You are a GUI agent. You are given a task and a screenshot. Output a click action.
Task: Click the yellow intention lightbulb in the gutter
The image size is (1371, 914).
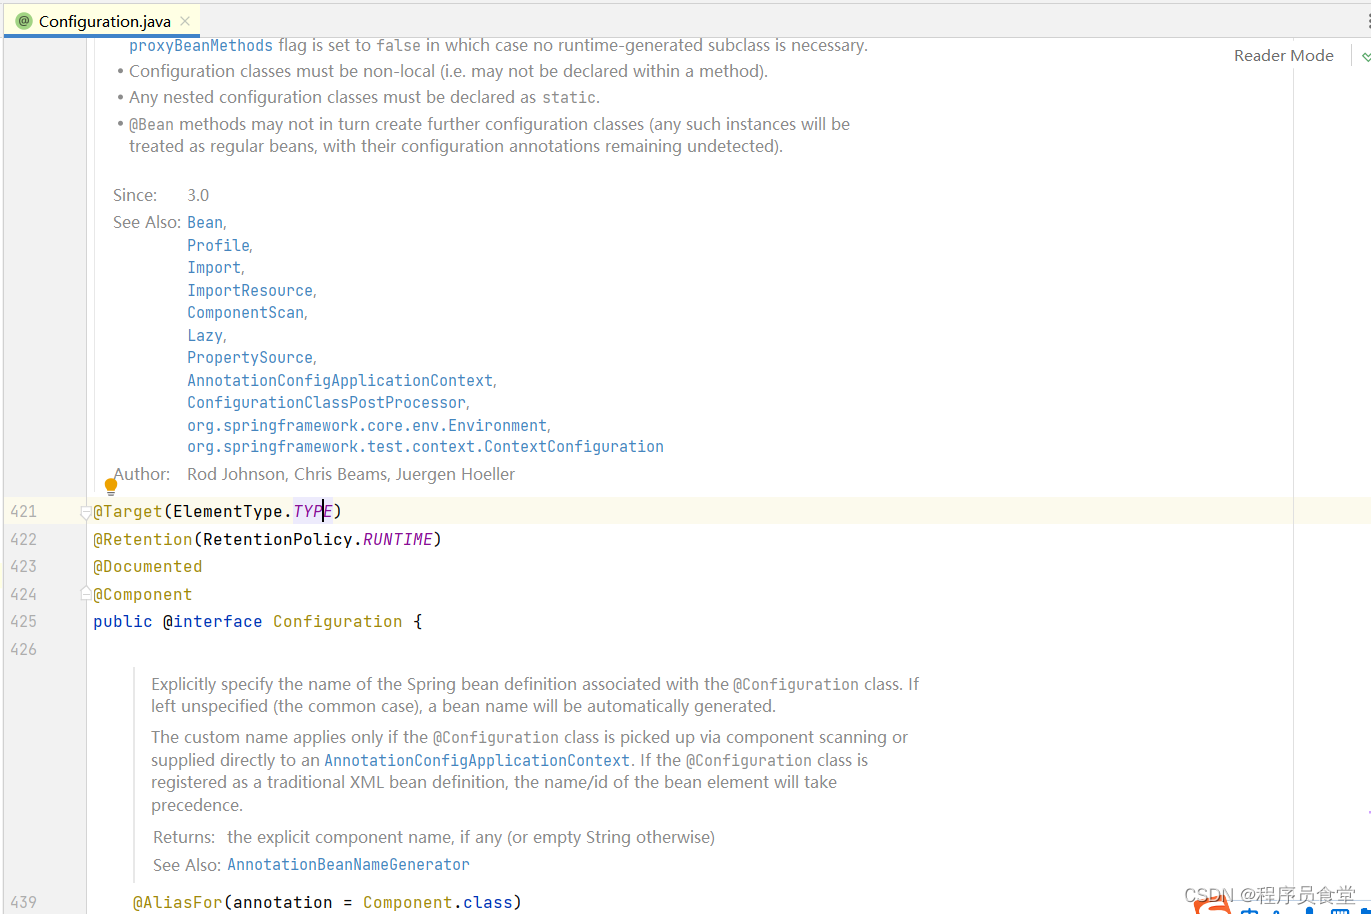(x=110, y=485)
